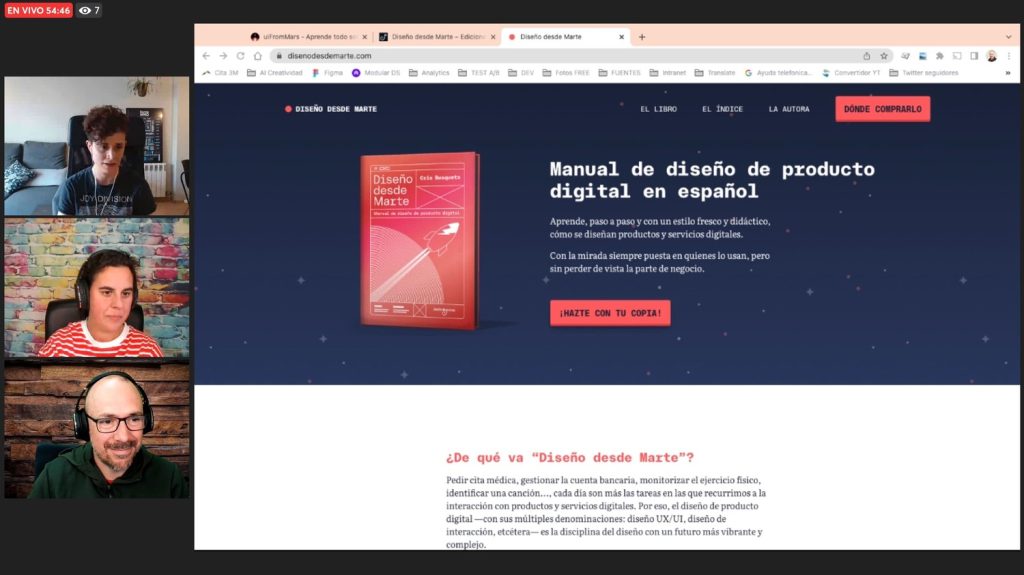The width and height of the screenshot is (1024, 575).
Task: Click the DÓNDE COMPRARLO button
Action: pos(882,109)
